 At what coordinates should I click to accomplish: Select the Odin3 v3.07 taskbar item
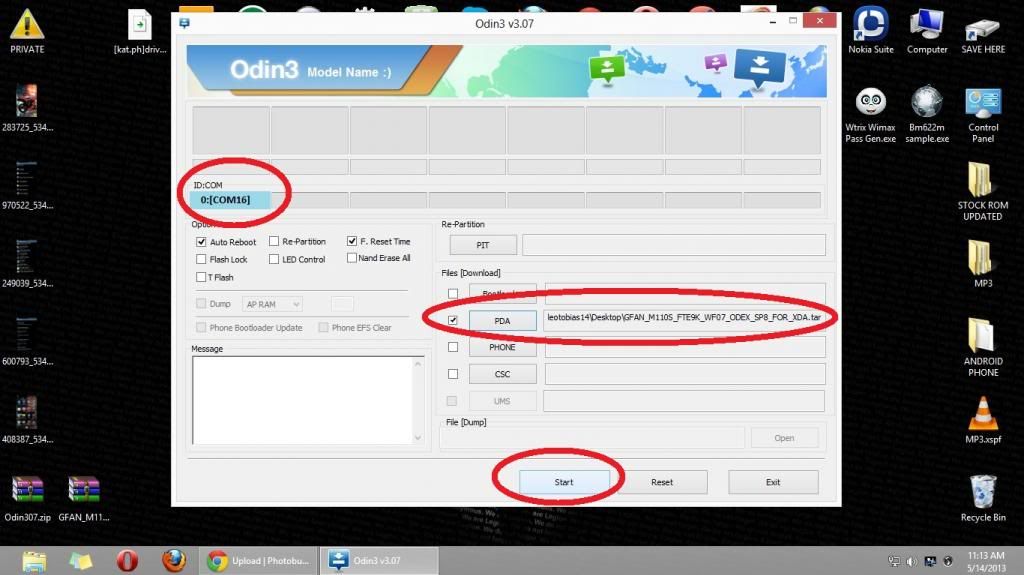pyautogui.click(x=380, y=561)
